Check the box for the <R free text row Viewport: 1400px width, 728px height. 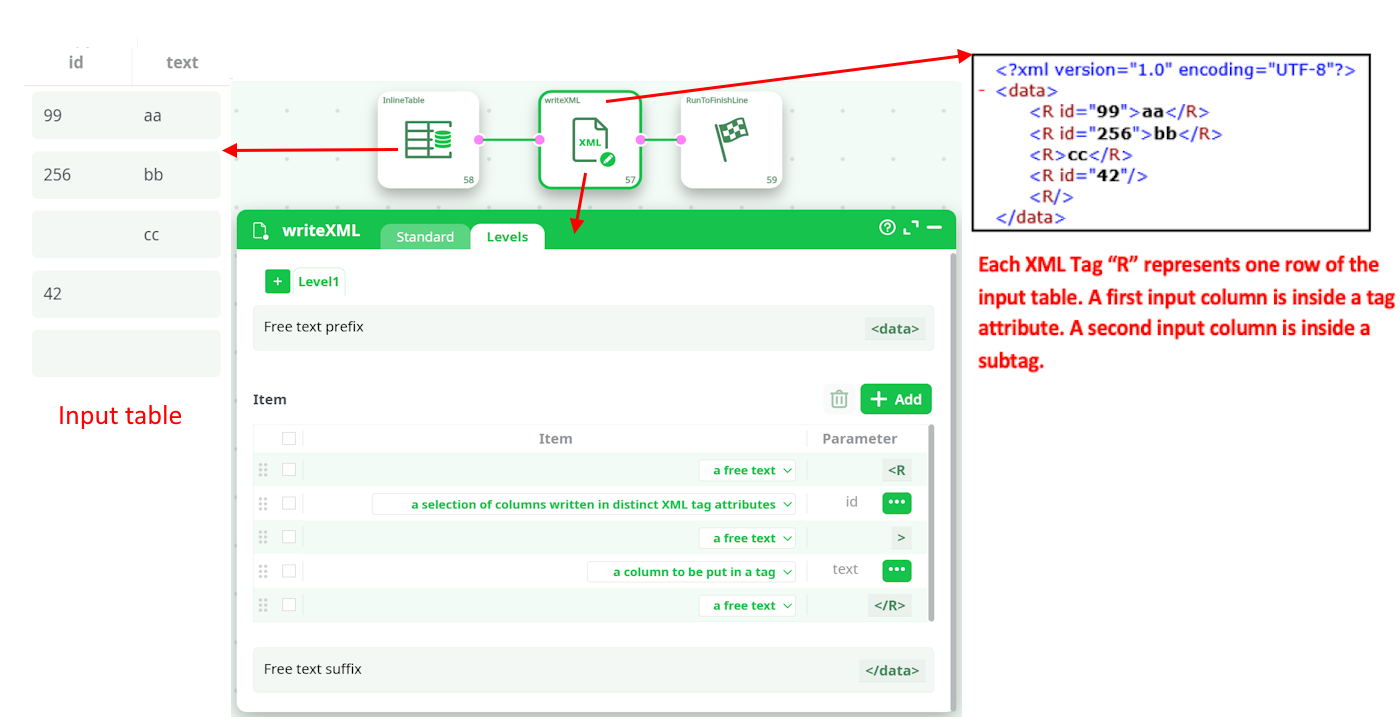point(289,470)
